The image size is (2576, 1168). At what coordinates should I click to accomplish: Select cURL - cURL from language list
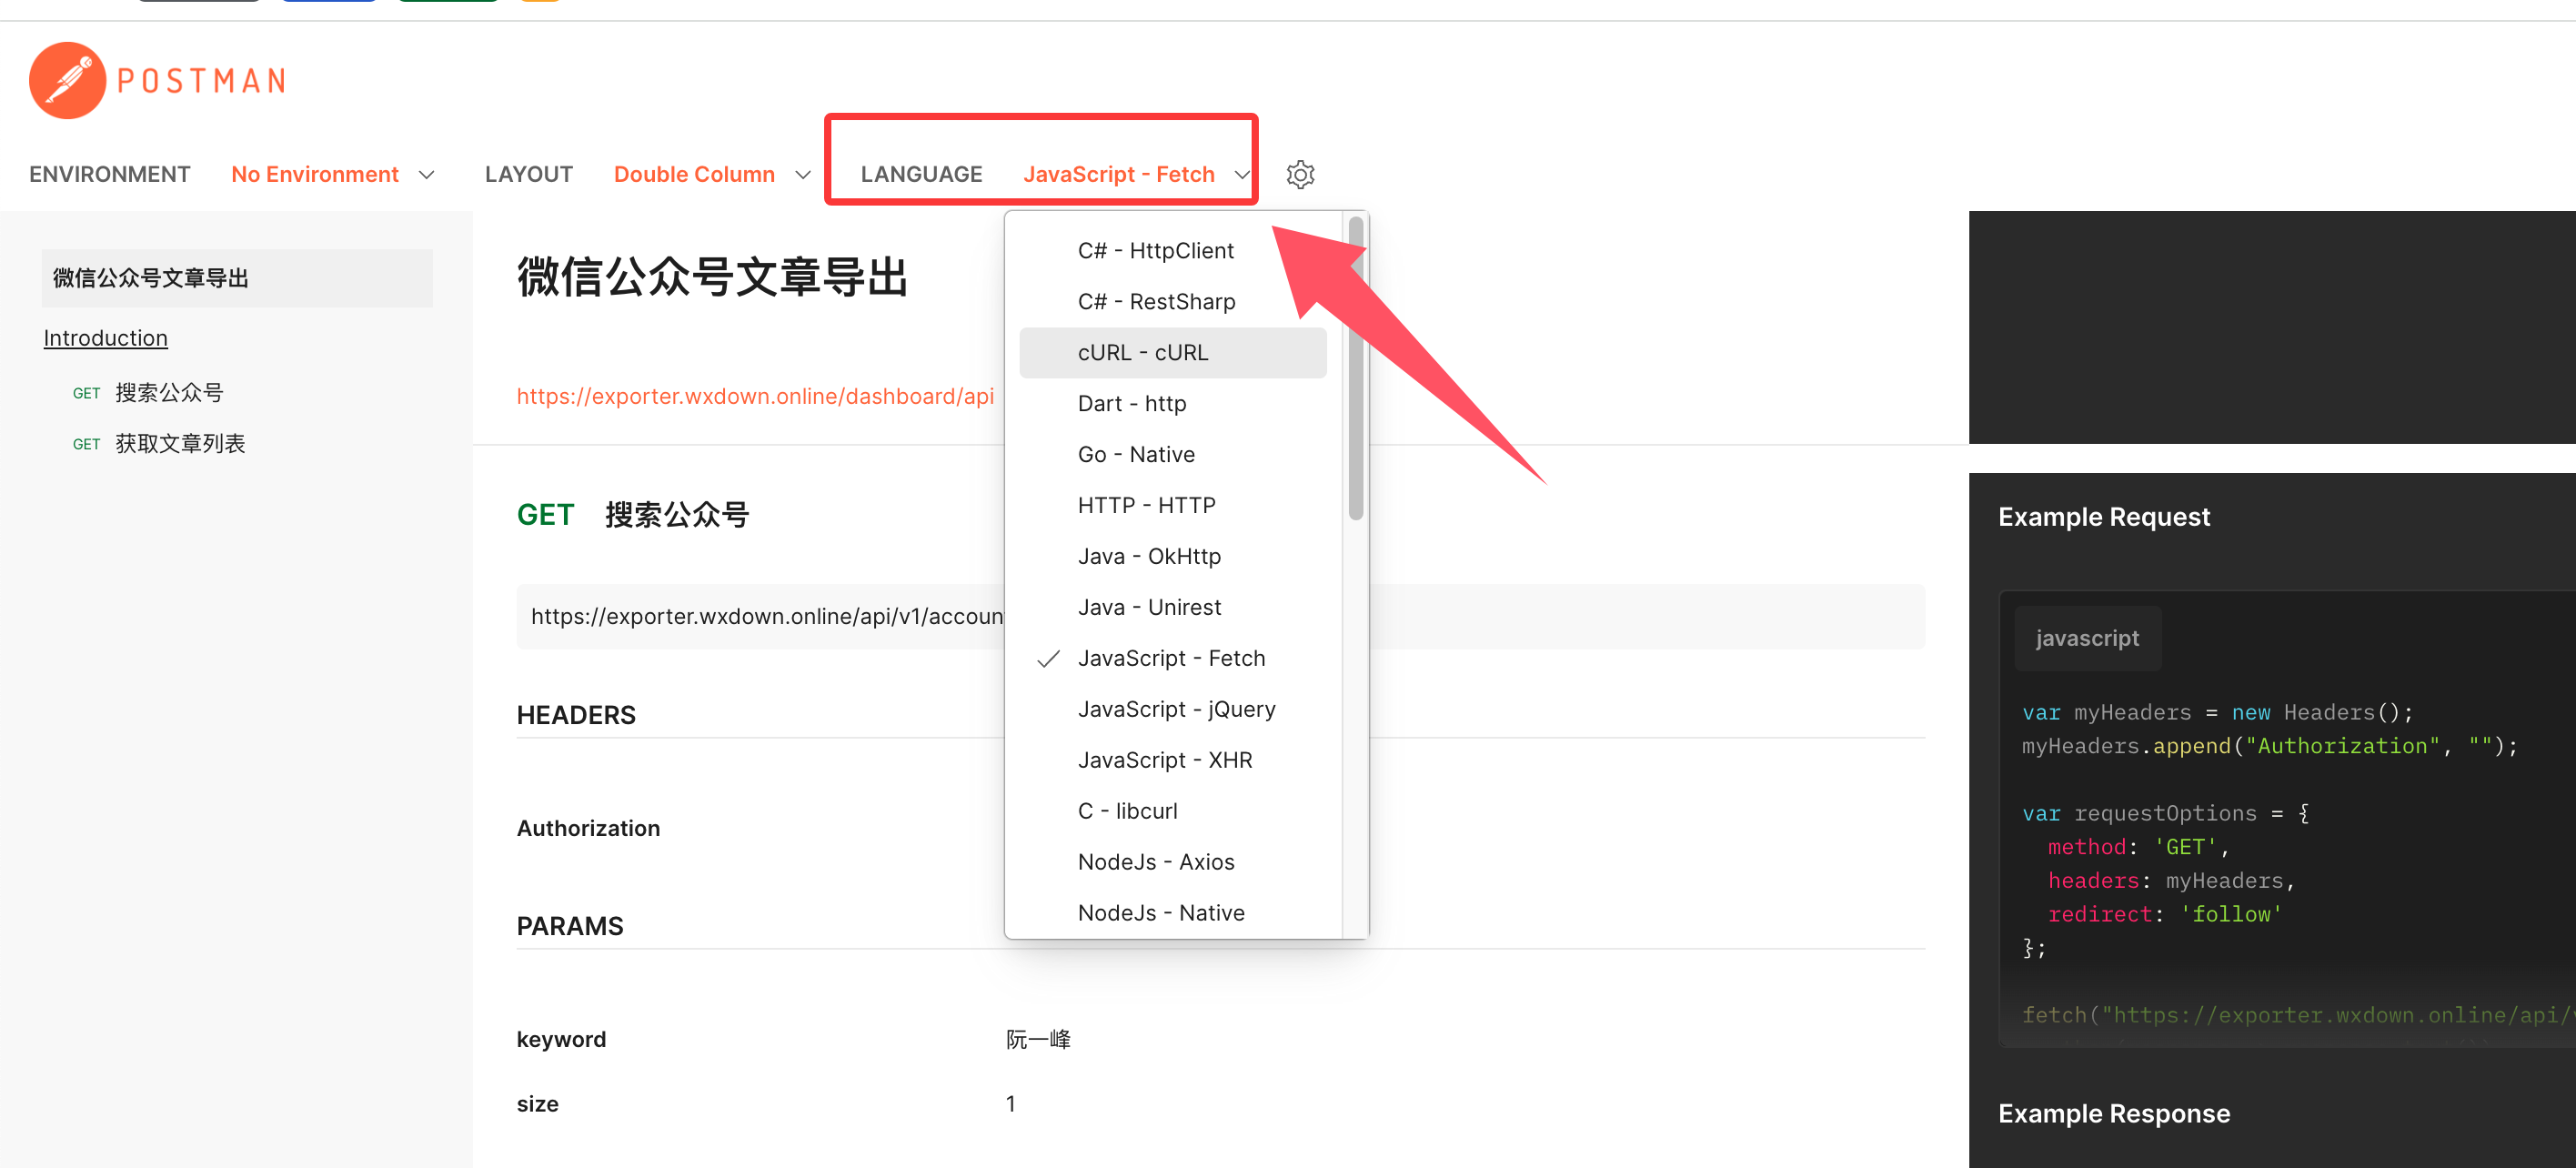pyautogui.click(x=1143, y=353)
